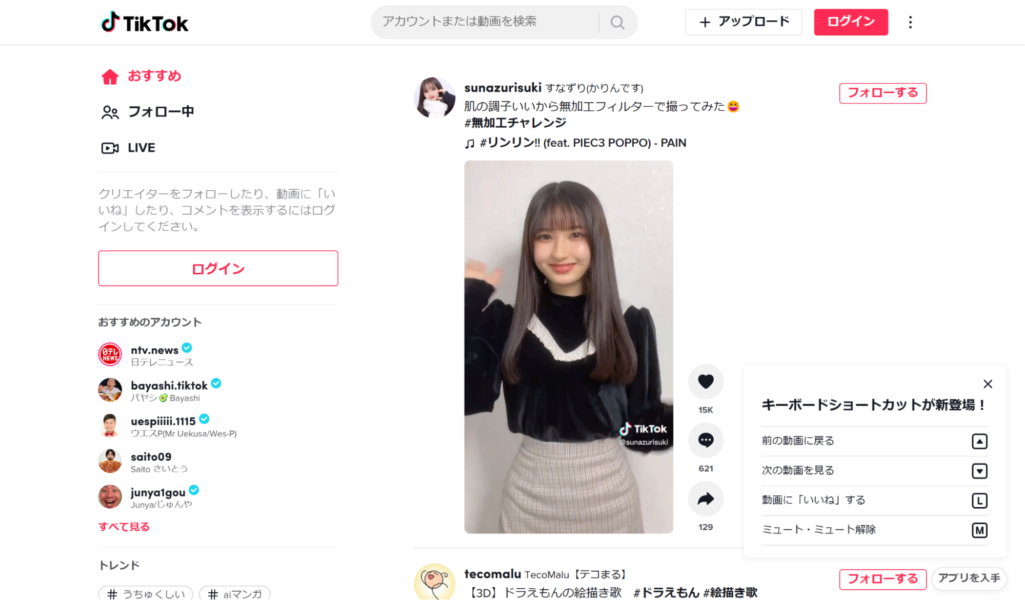1025x600 pixels.
Task: Go to おすすめ home tab
Action: pyautogui.click(x=141, y=76)
